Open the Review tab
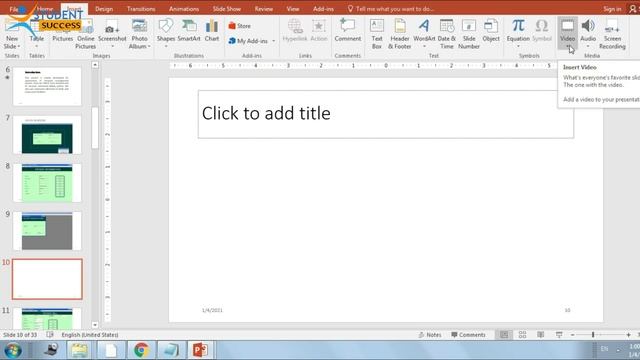This screenshot has width=640, height=360. pos(264,9)
